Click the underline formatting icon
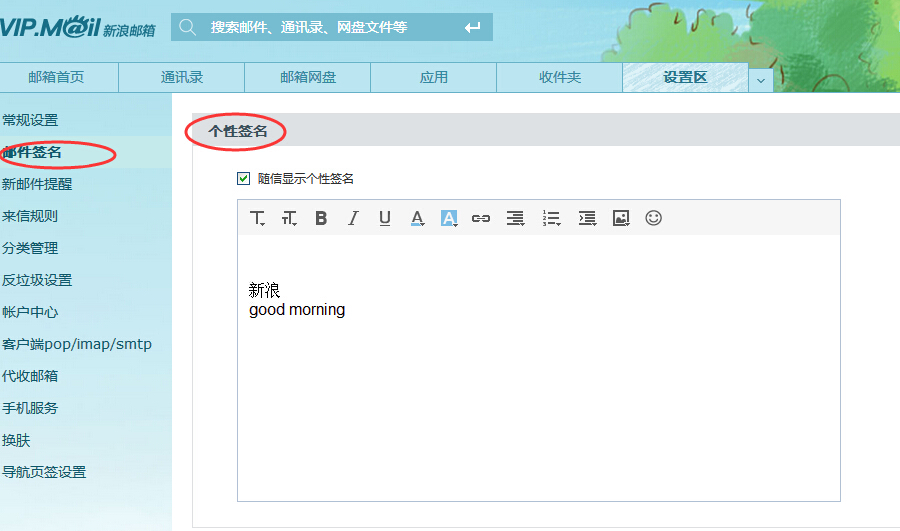 point(385,218)
